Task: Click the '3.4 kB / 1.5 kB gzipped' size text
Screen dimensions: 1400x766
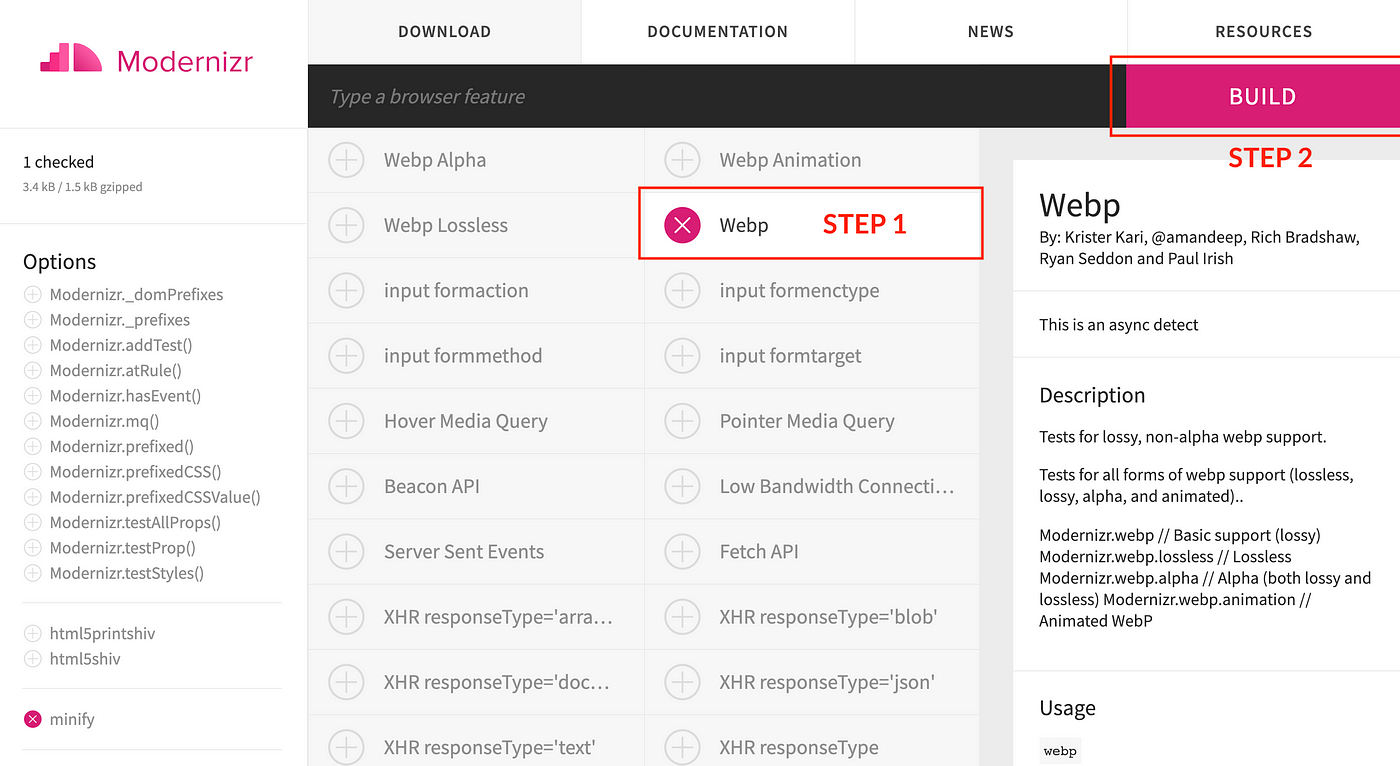Action: tap(83, 187)
